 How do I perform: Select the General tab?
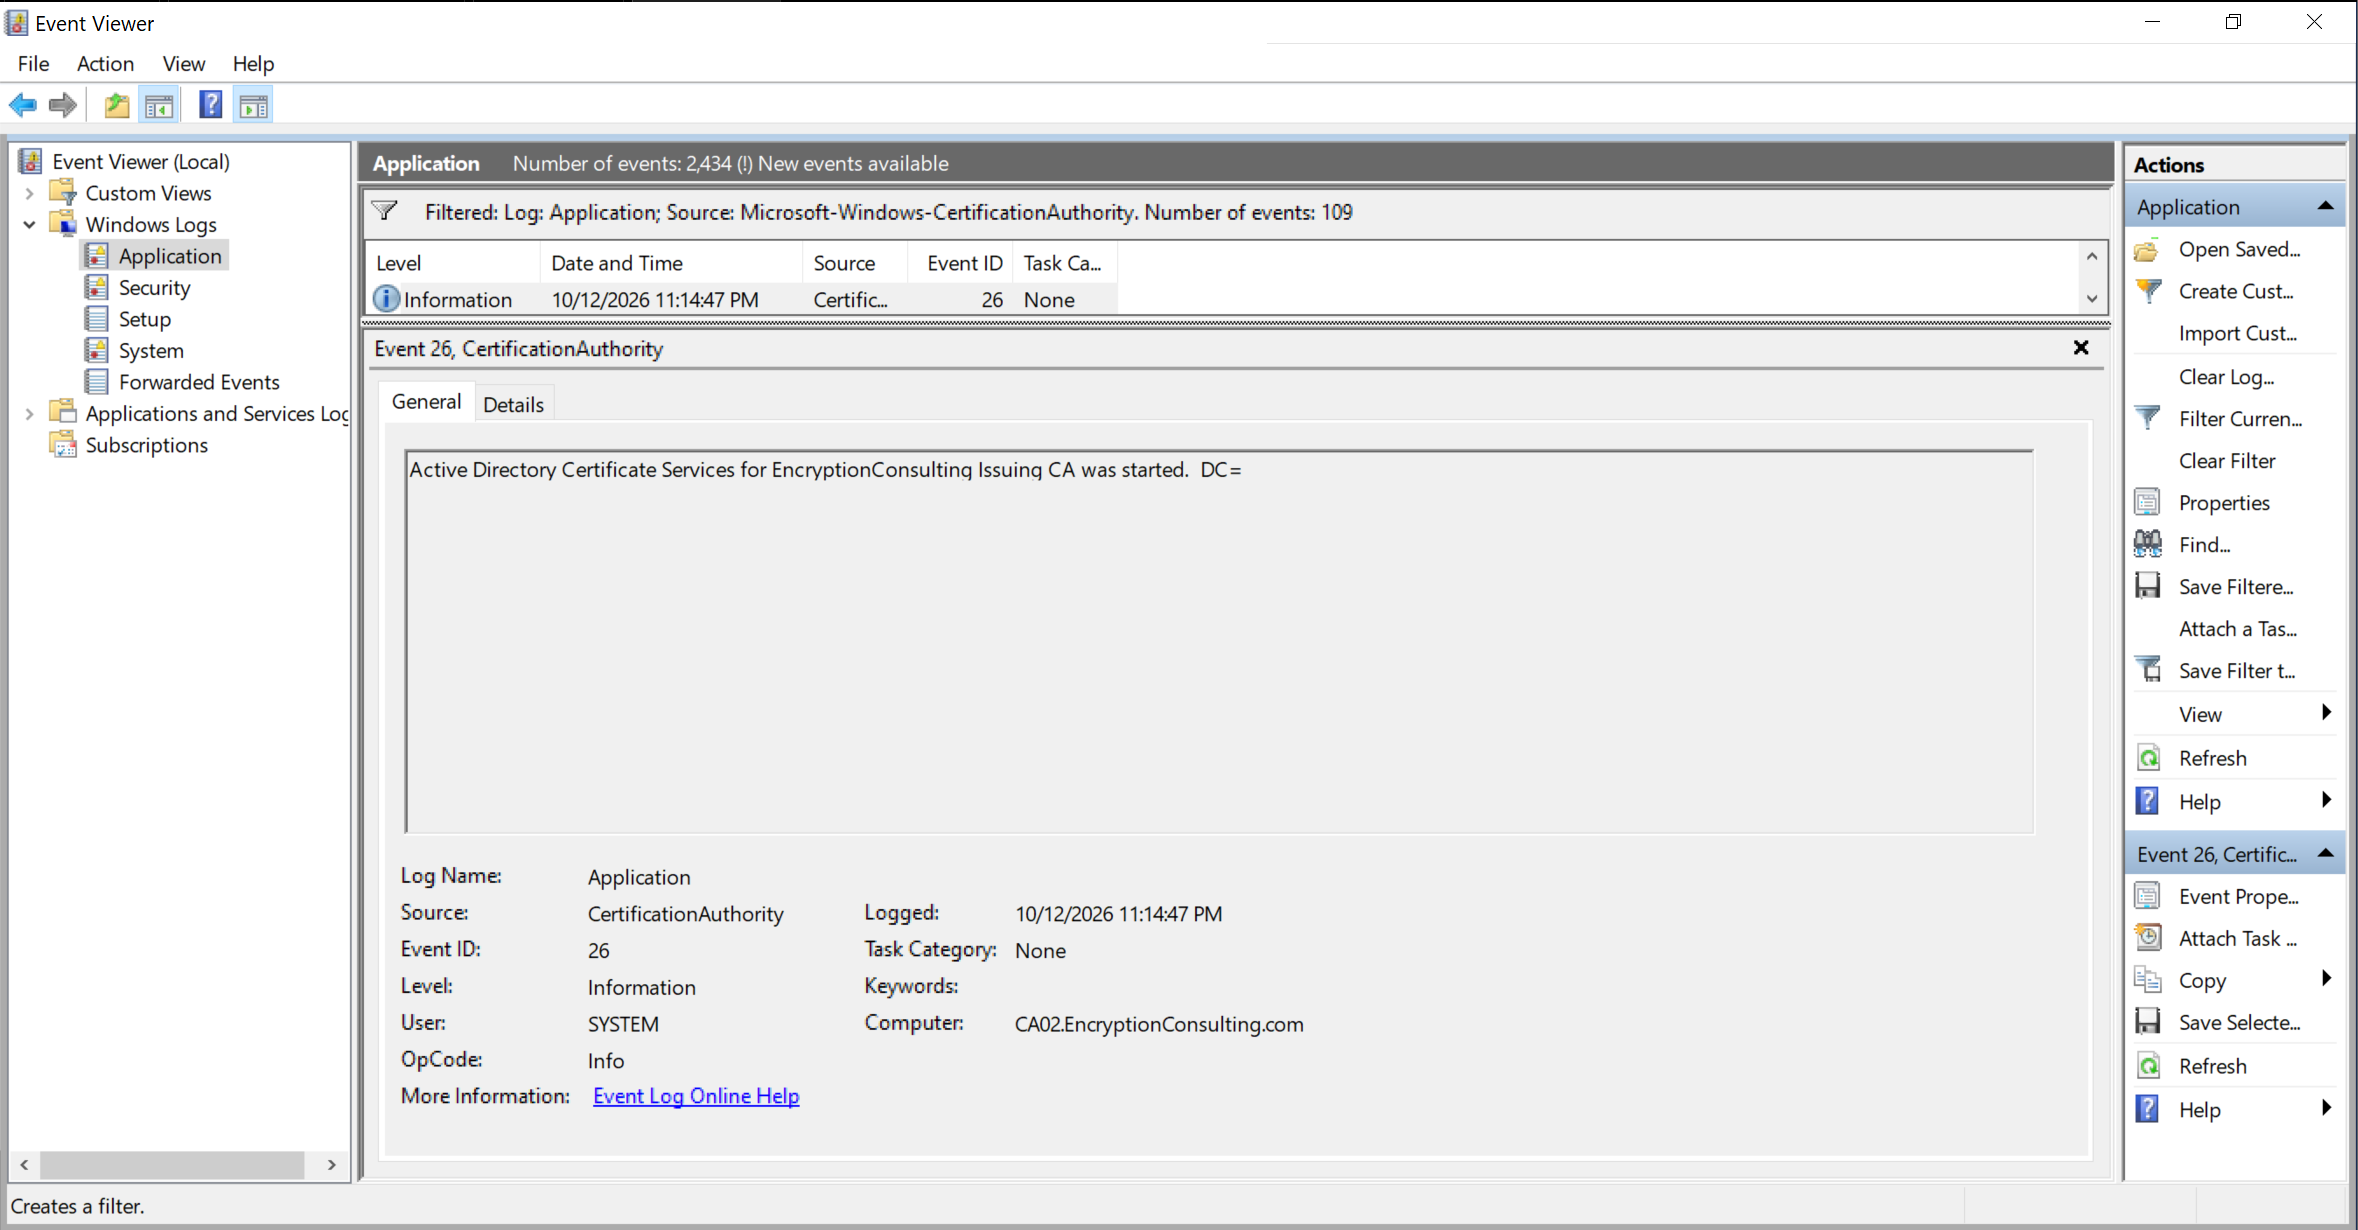click(x=426, y=401)
